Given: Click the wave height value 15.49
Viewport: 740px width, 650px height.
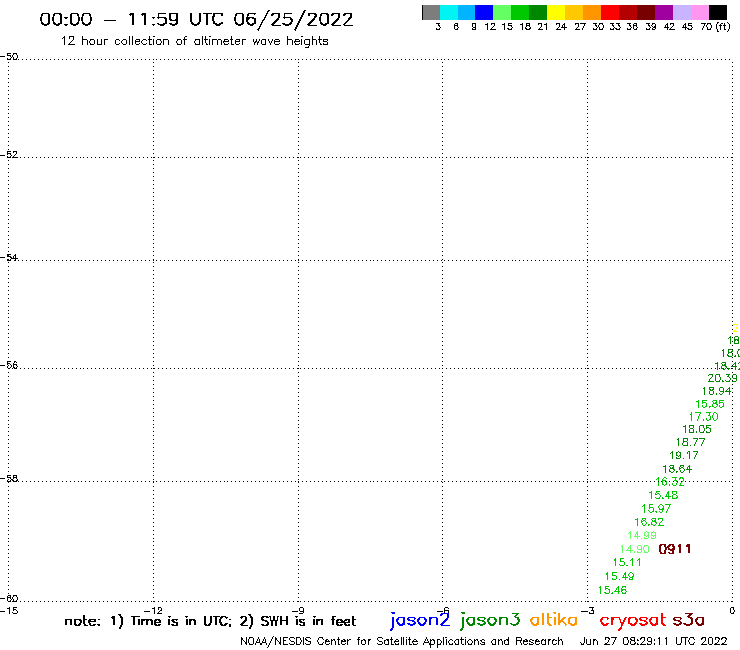Looking at the screenshot, I should (619, 576).
